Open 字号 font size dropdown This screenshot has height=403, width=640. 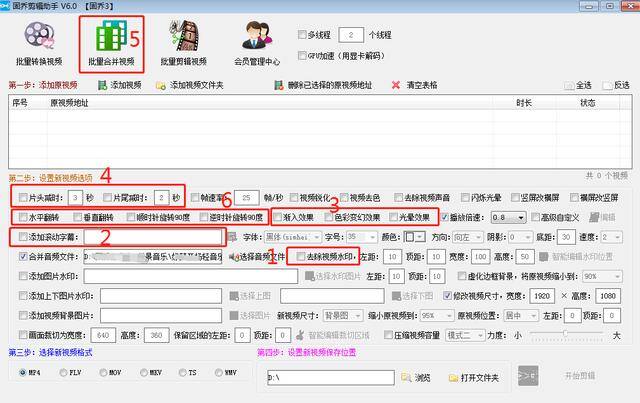point(362,237)
